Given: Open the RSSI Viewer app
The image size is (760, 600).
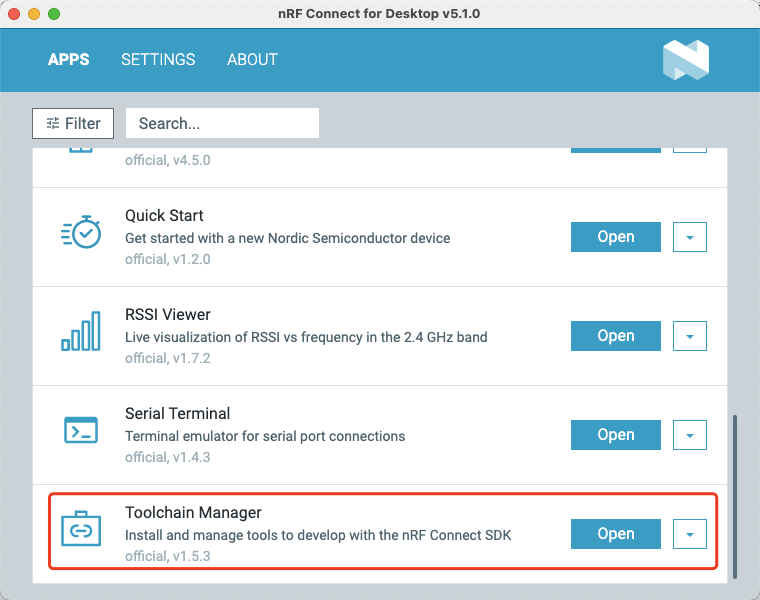Looking at the screenshot, I should pyautogui.click(x=616, y=336).
